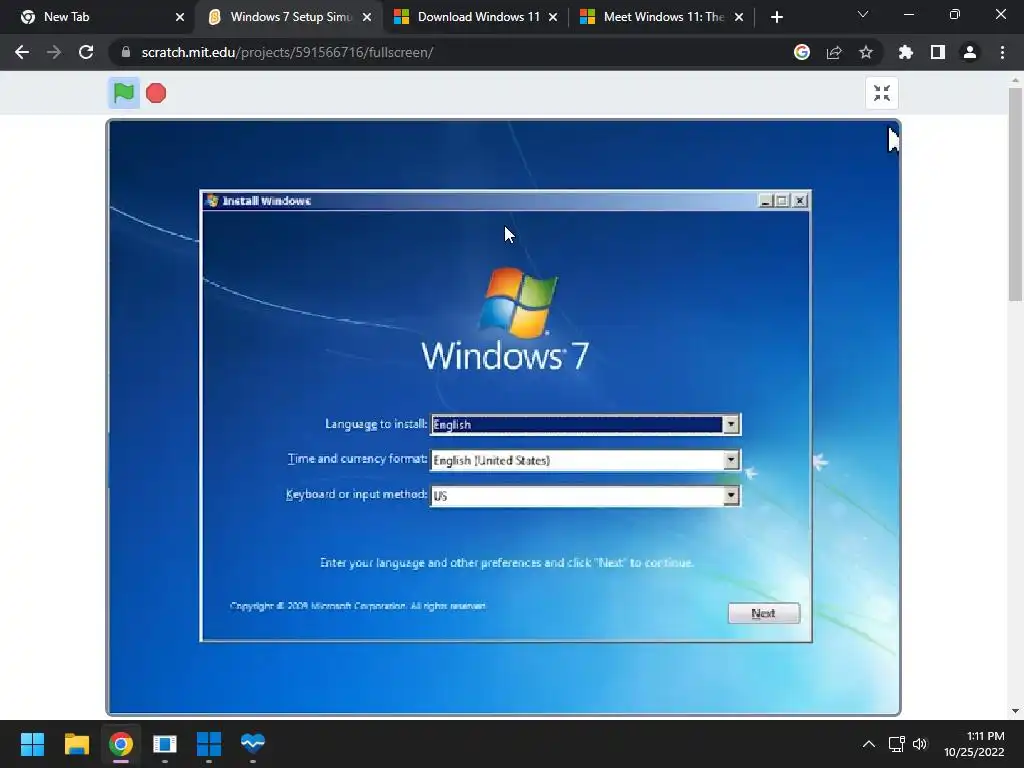Image resolution: width=1024 pixels, height=768 pixels.
Task: Stop the Scratch project with red stop sign
Action: pyautogui.click(x=156, y=93)
